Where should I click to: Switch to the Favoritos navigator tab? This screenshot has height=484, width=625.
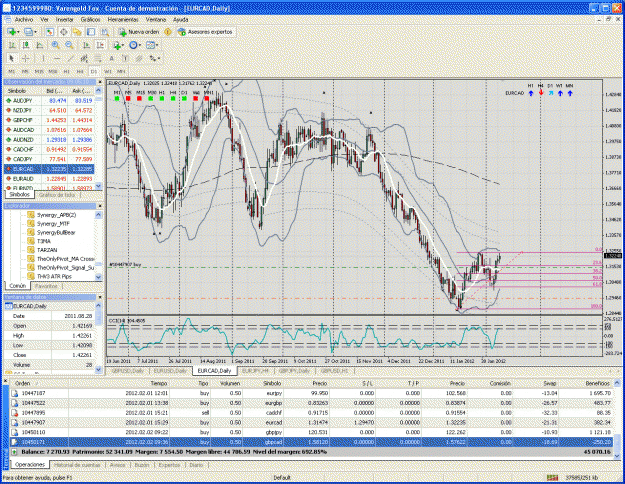coord(46,286)
